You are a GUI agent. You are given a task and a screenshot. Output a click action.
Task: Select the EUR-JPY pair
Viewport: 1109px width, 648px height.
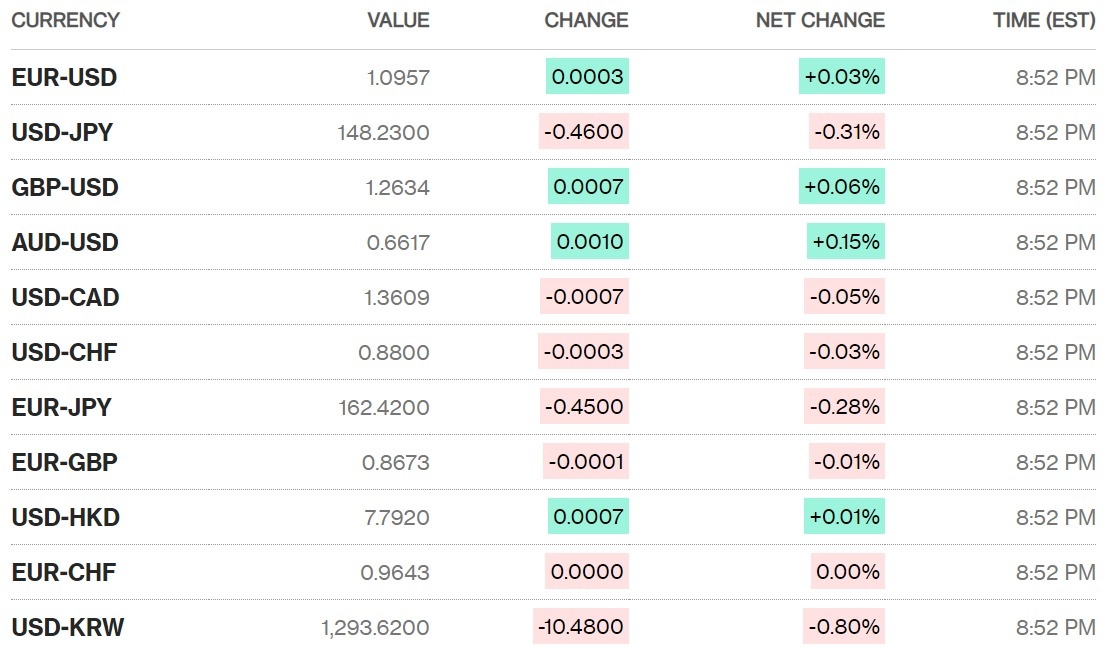pyautogui.click(x=62, y=407)
